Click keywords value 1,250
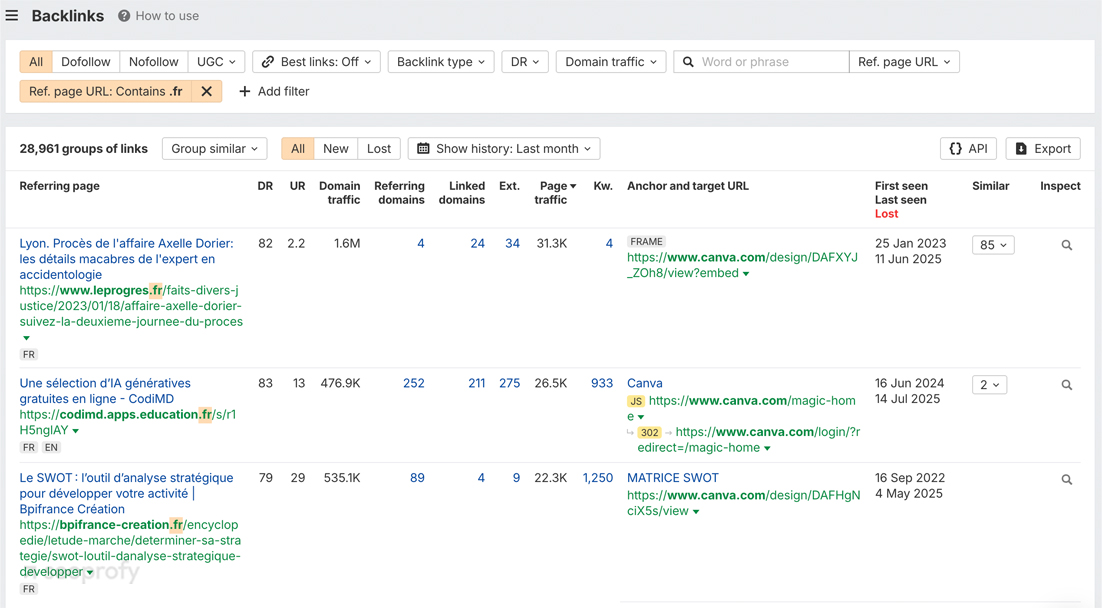The width and height of the screenshot is (1102, 608). tap(598, 478)
